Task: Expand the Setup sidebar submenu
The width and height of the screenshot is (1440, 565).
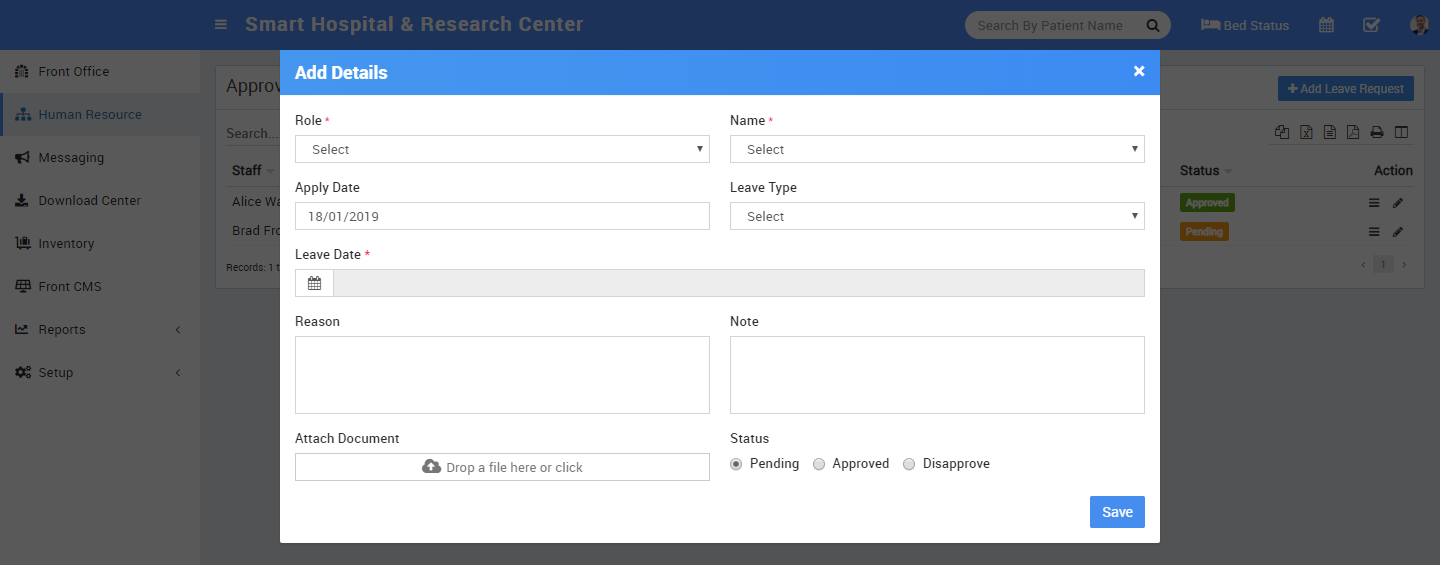Action: click(x=100, y=373)
